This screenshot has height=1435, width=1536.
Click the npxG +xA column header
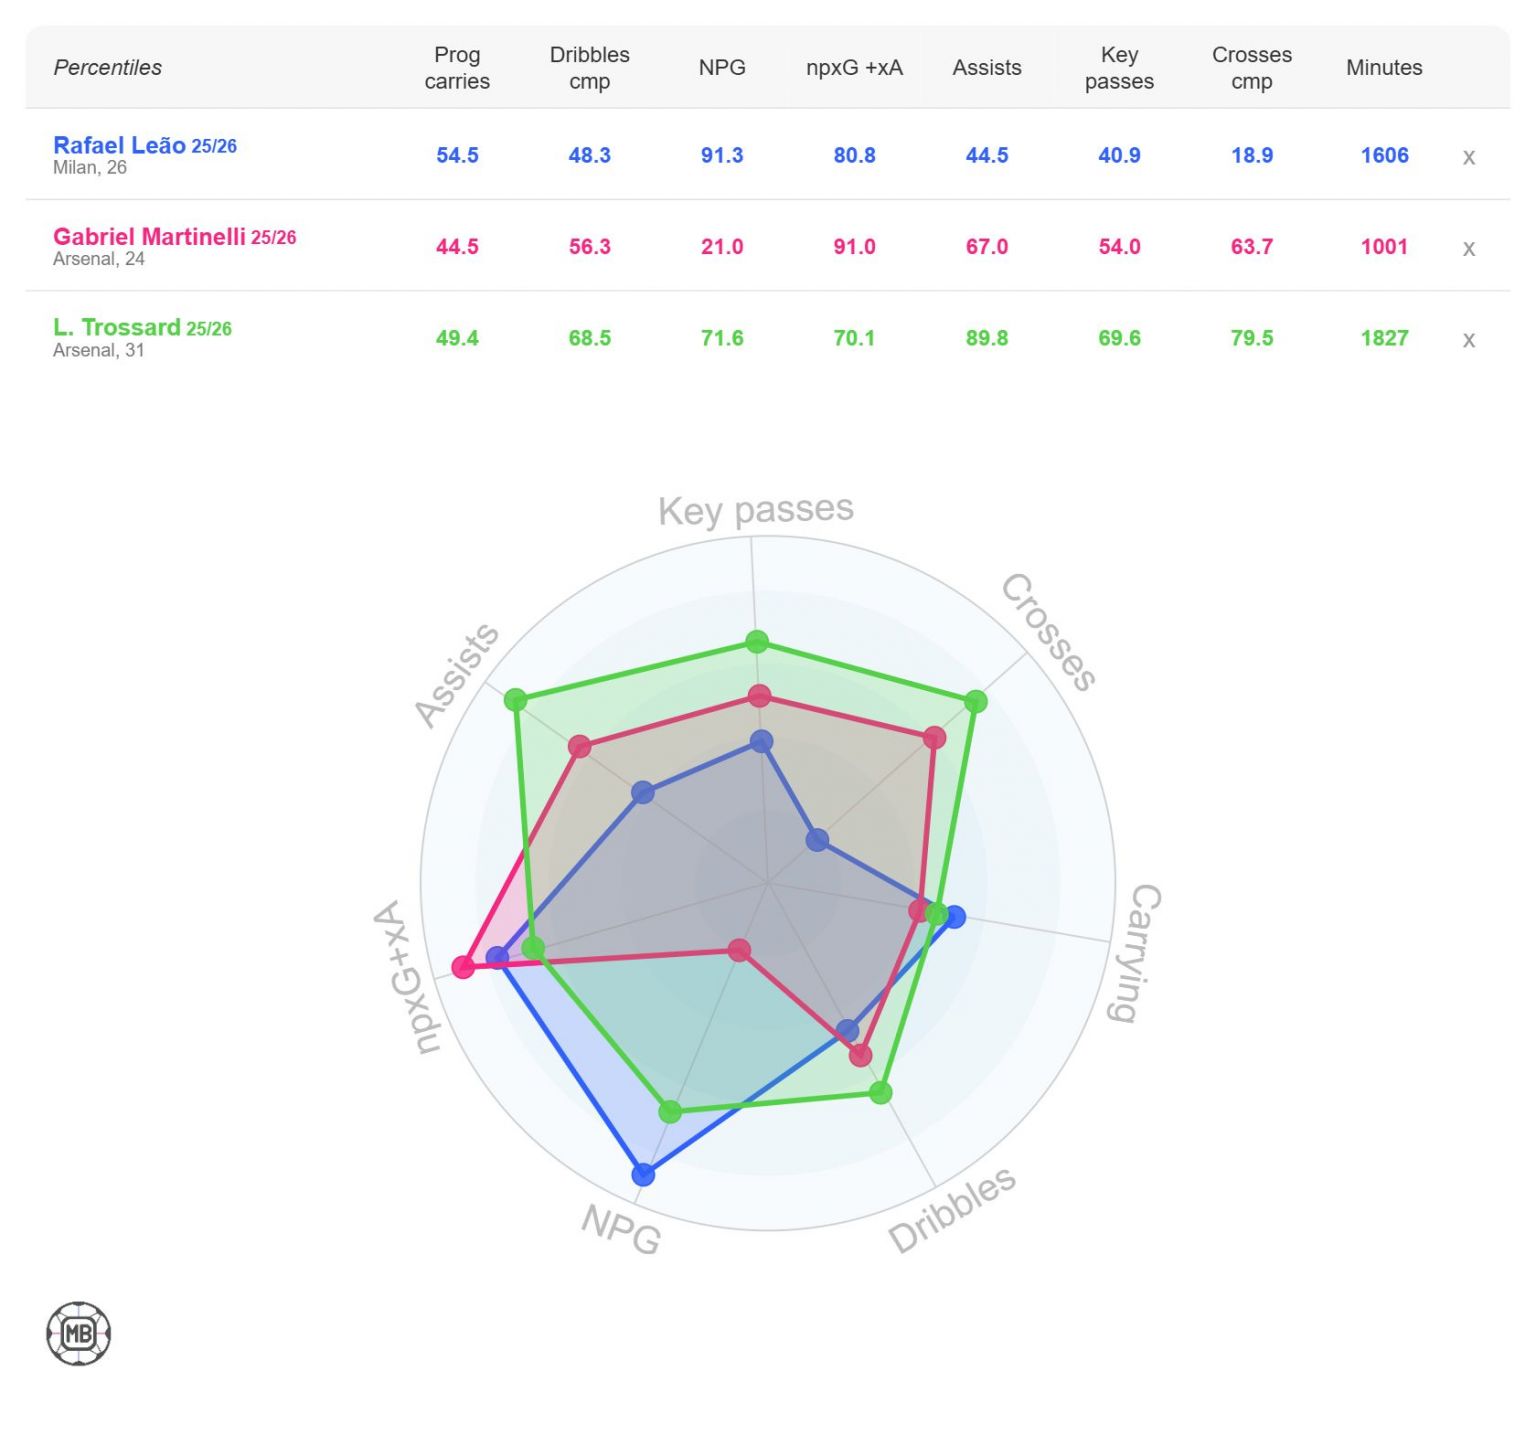(854, 68)
